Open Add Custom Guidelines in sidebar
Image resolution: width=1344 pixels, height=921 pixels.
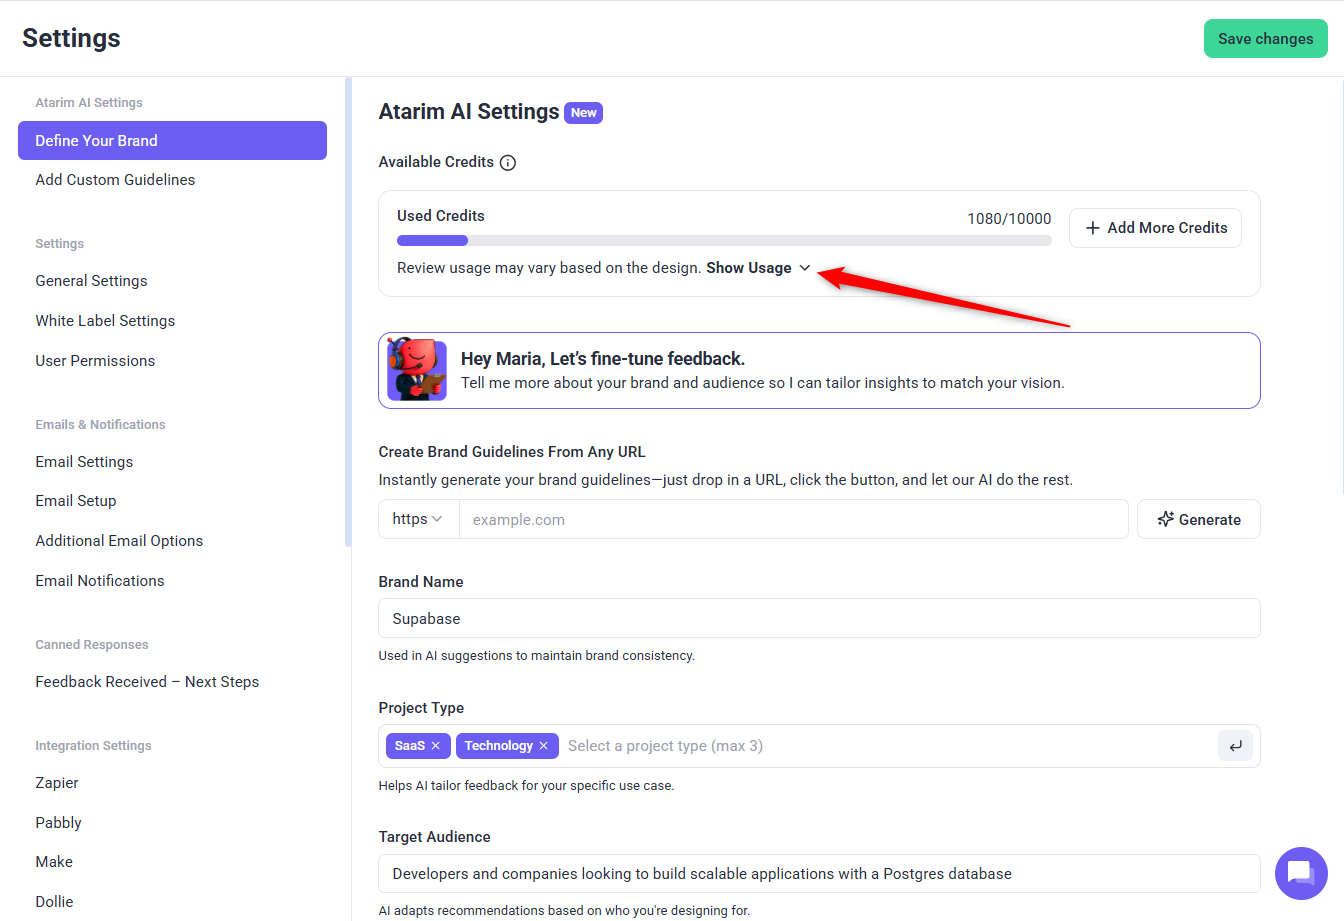[x=115, y=180]
